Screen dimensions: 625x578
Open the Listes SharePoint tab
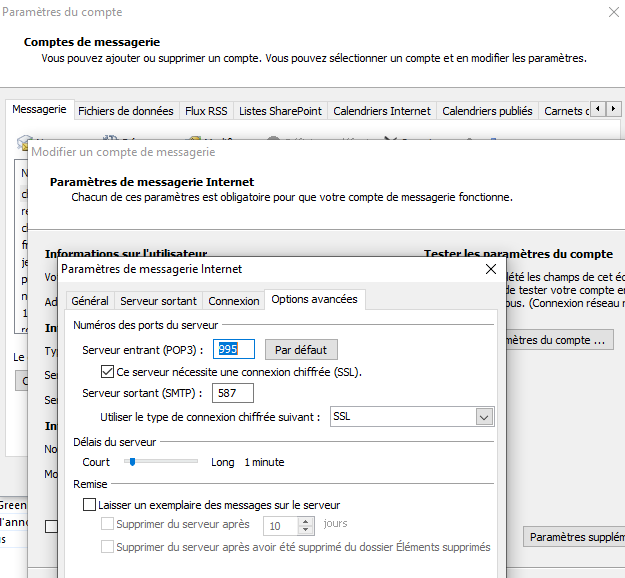pos(280,111)
